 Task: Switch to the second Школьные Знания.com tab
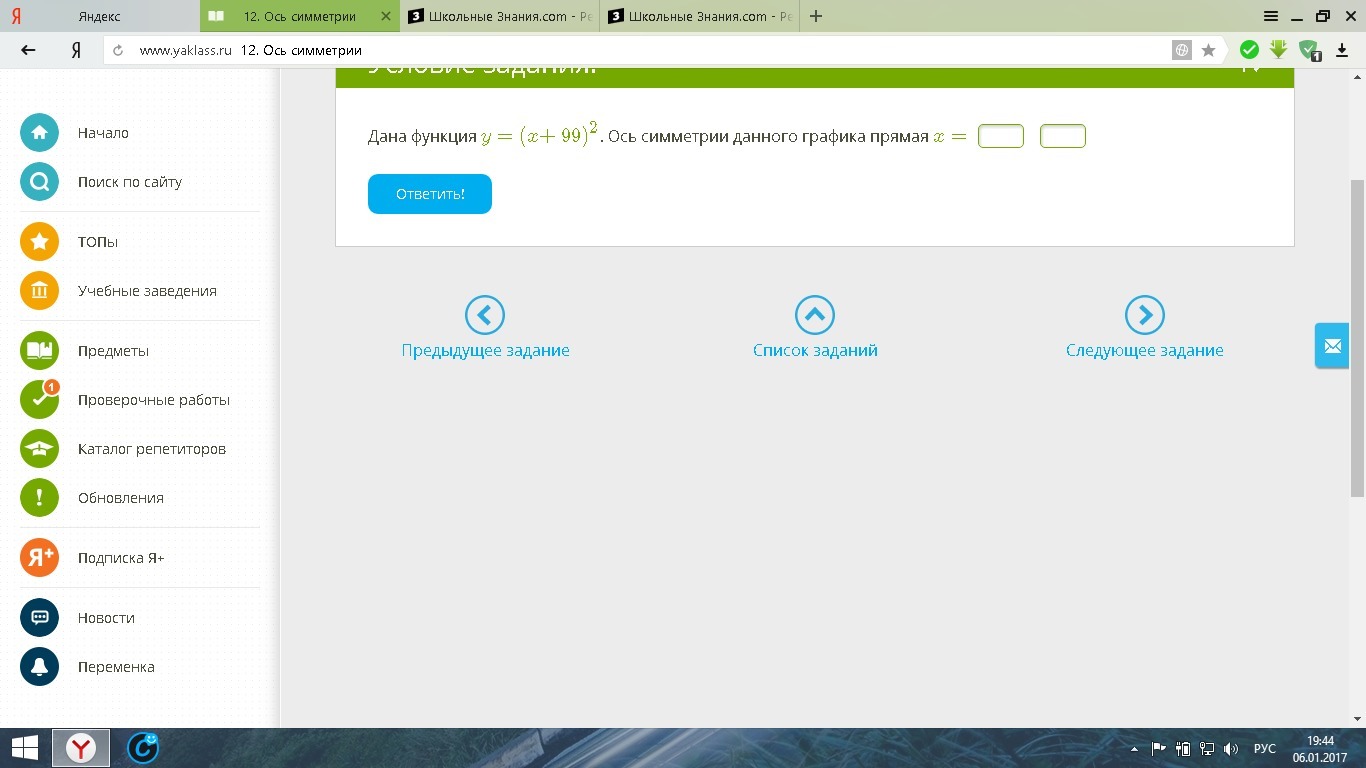coord(700,16)
